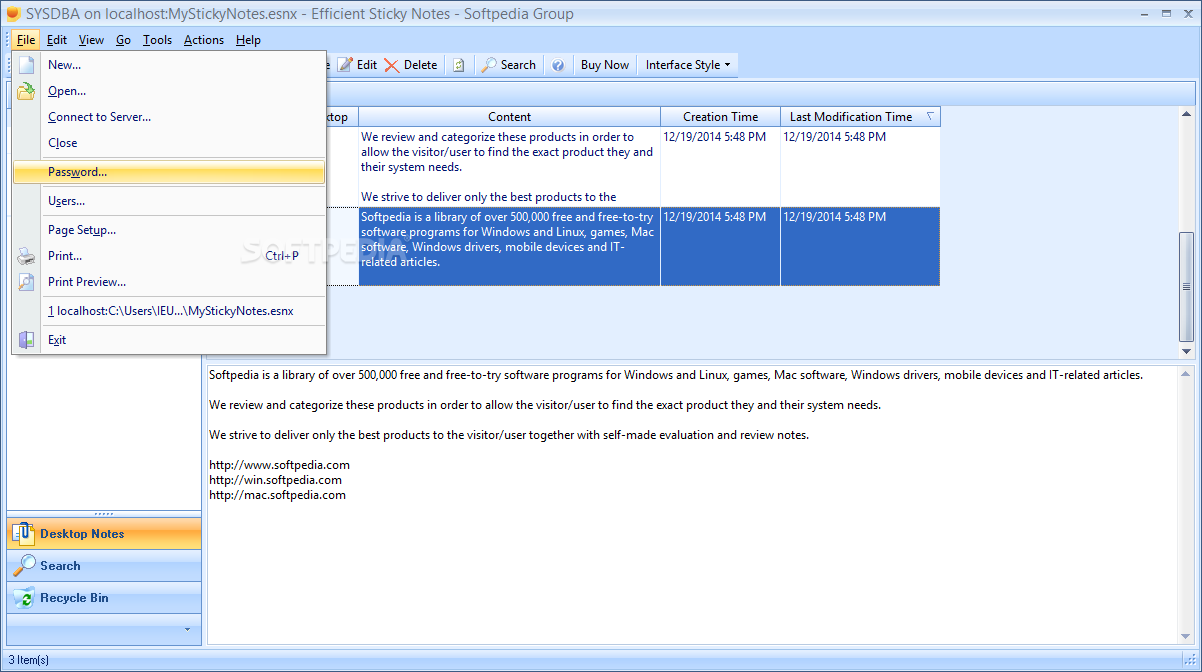Select note 'Softpedia is a library of over 500,000'
1202x672 pixels.
(x=509, y=246)
